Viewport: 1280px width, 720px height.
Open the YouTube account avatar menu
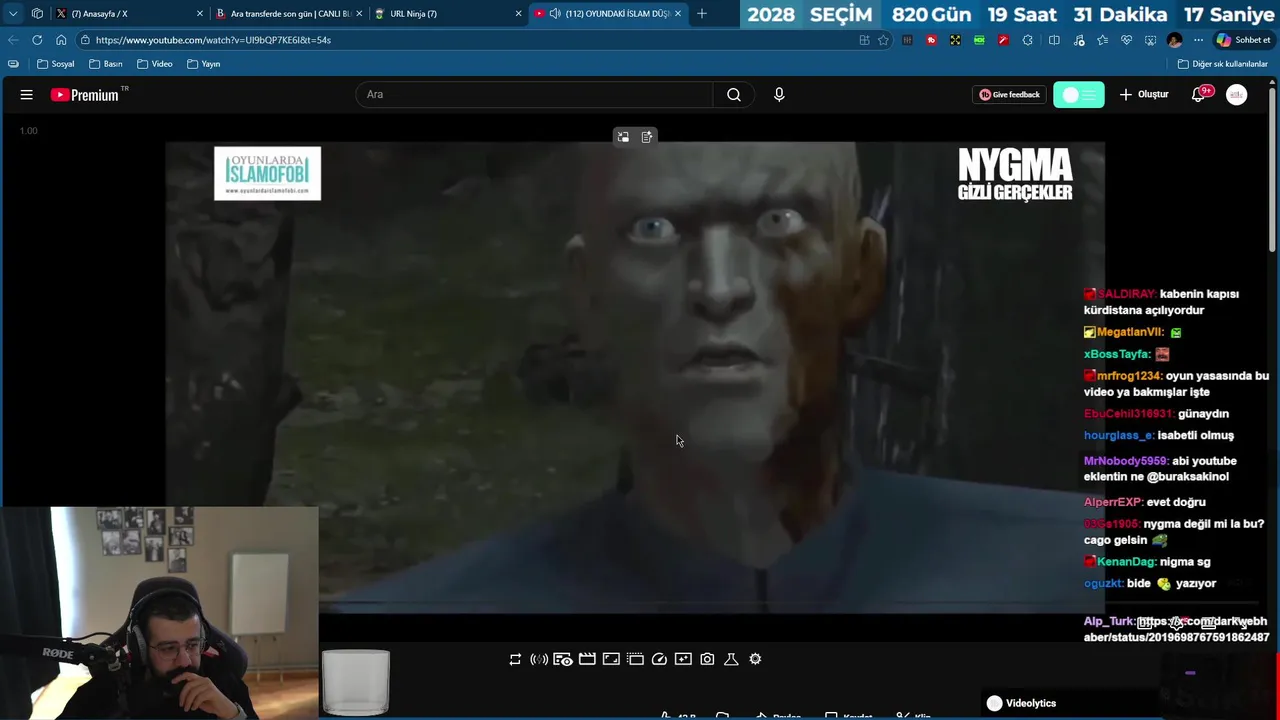pos(1237,95)
